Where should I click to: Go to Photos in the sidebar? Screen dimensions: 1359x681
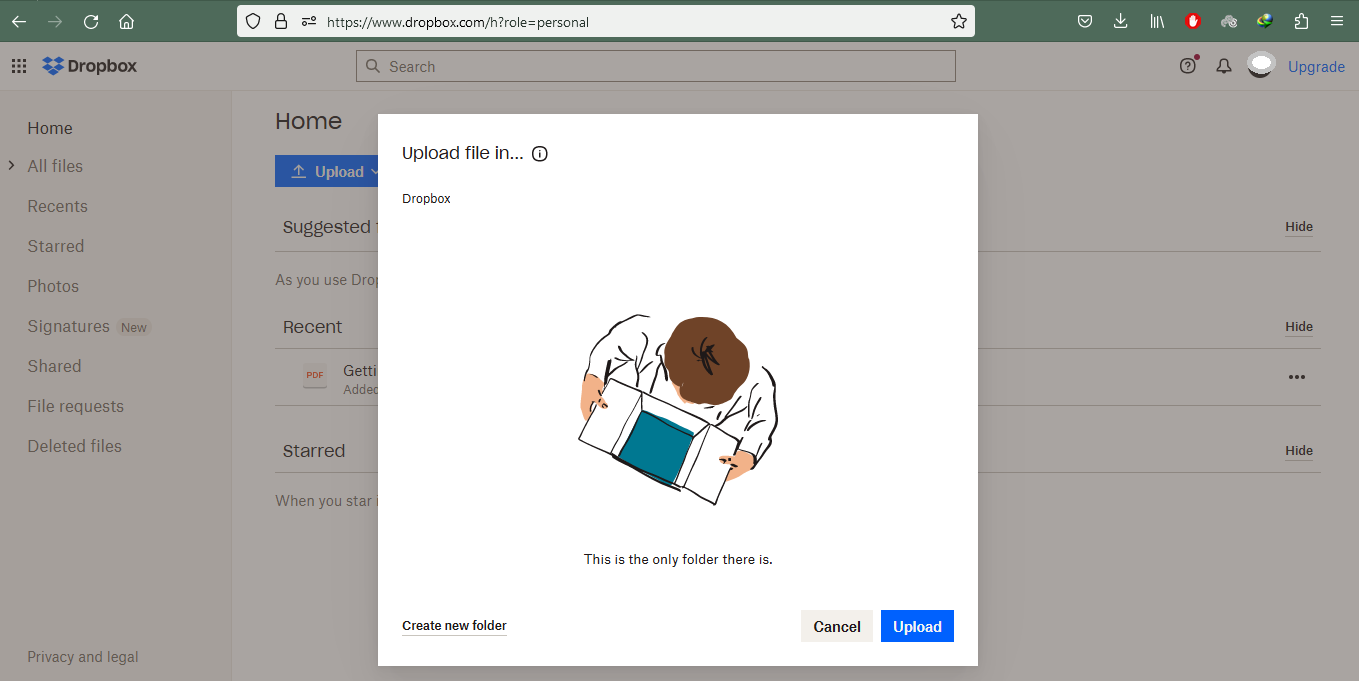click(53, 286)
